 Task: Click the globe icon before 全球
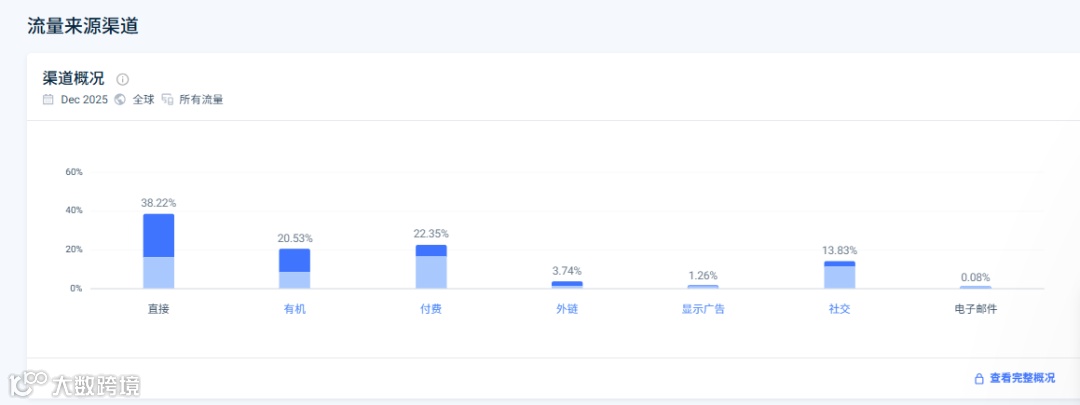tap(120, 99)
